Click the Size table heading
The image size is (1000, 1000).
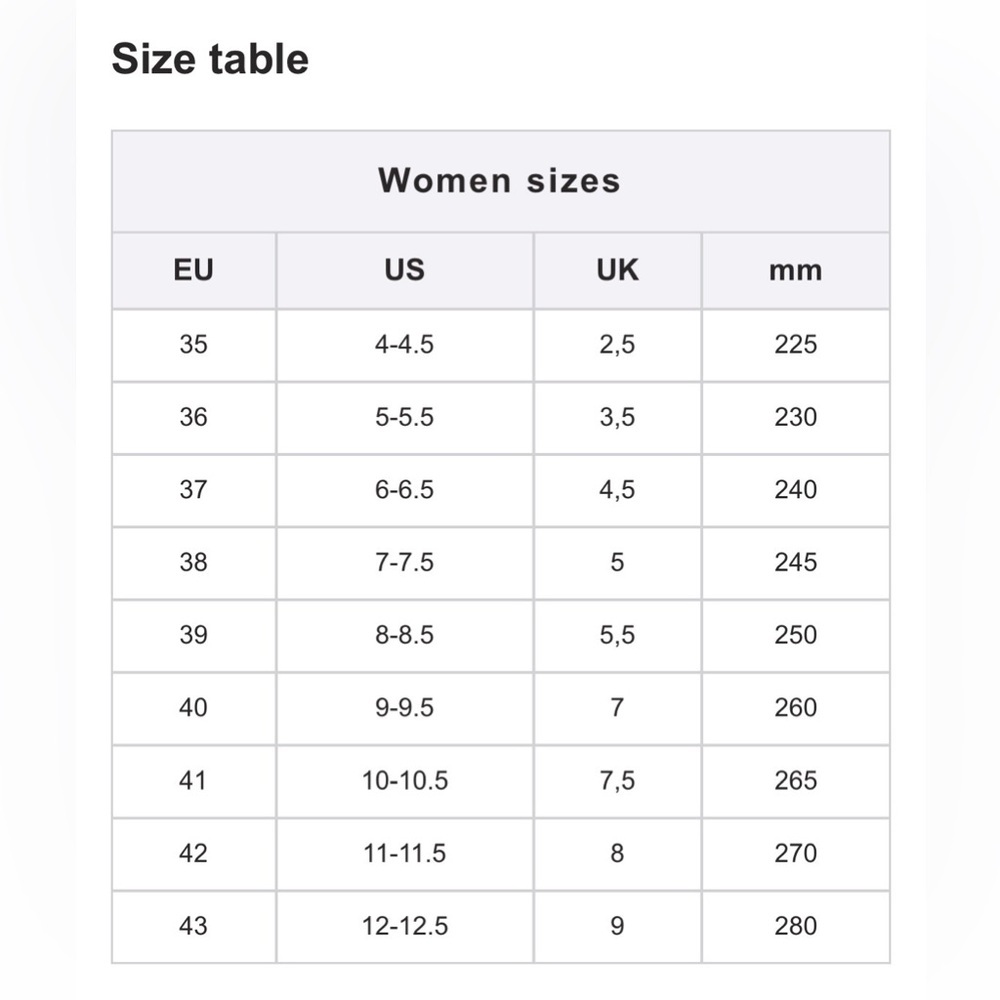click(x=210, y=59)
